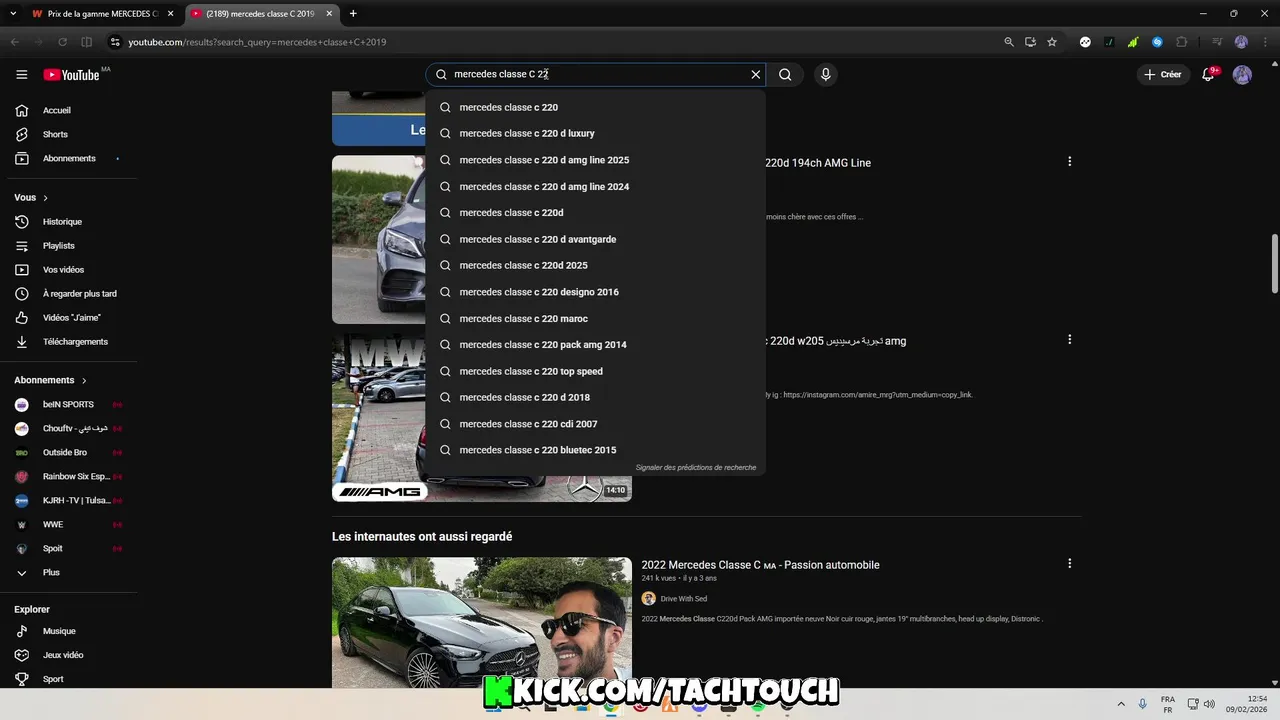Viewport: 1280px width, 720px height.
Task: Start voice search with microphone icon
Action: 825,74
